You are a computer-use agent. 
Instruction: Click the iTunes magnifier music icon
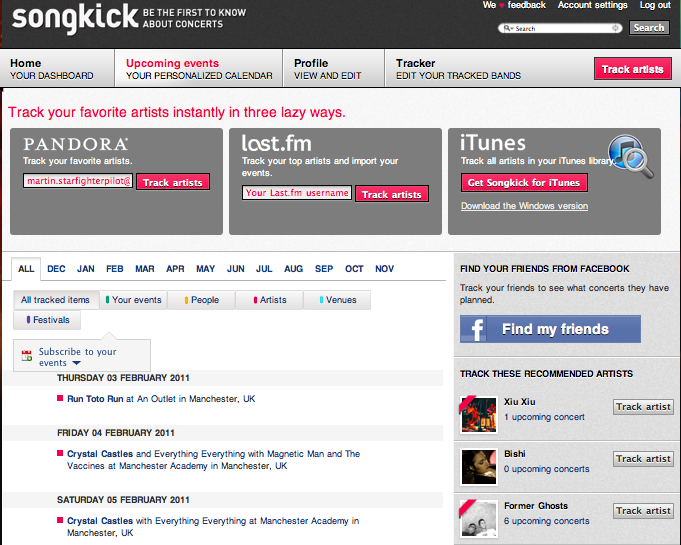click(631, 156)
